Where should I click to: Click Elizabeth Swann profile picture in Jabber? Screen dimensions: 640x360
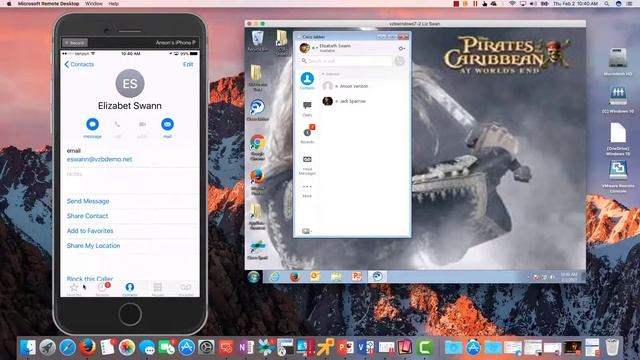[304, 48]
